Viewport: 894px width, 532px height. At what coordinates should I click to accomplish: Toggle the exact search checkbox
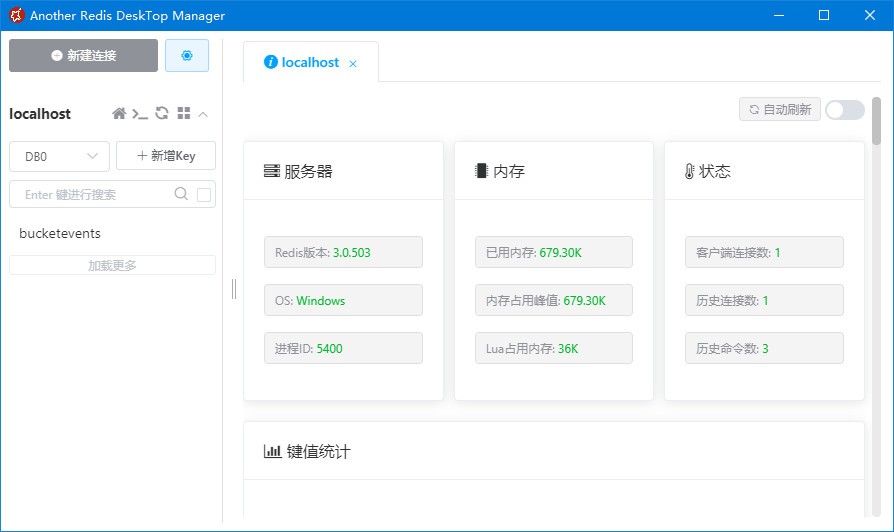(x=204, y=195)
